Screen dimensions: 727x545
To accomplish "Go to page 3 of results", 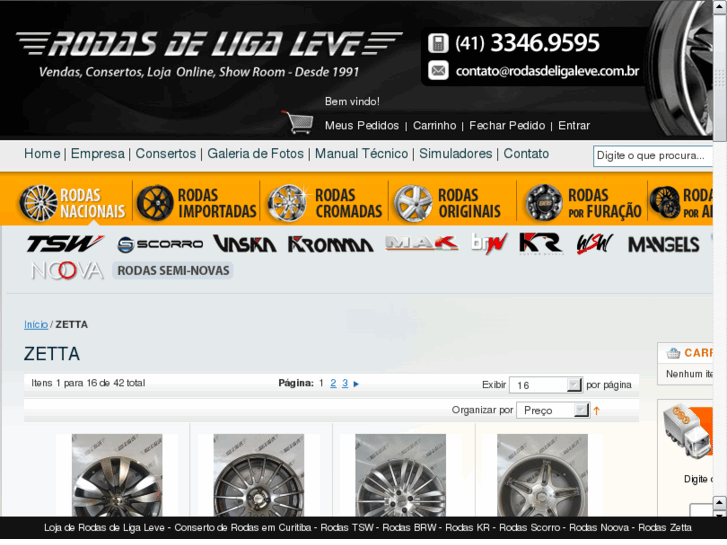I will pos(345,384).
